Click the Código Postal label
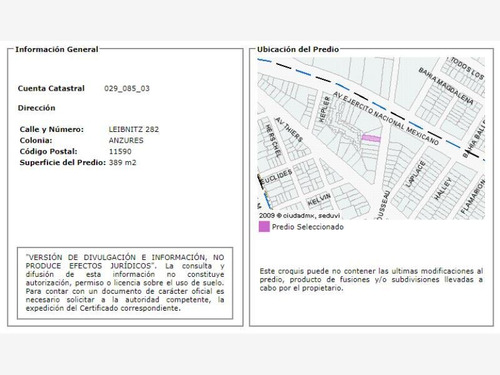Image resolution: width=500 pixels, height=375 pixels. coord(48,151)
